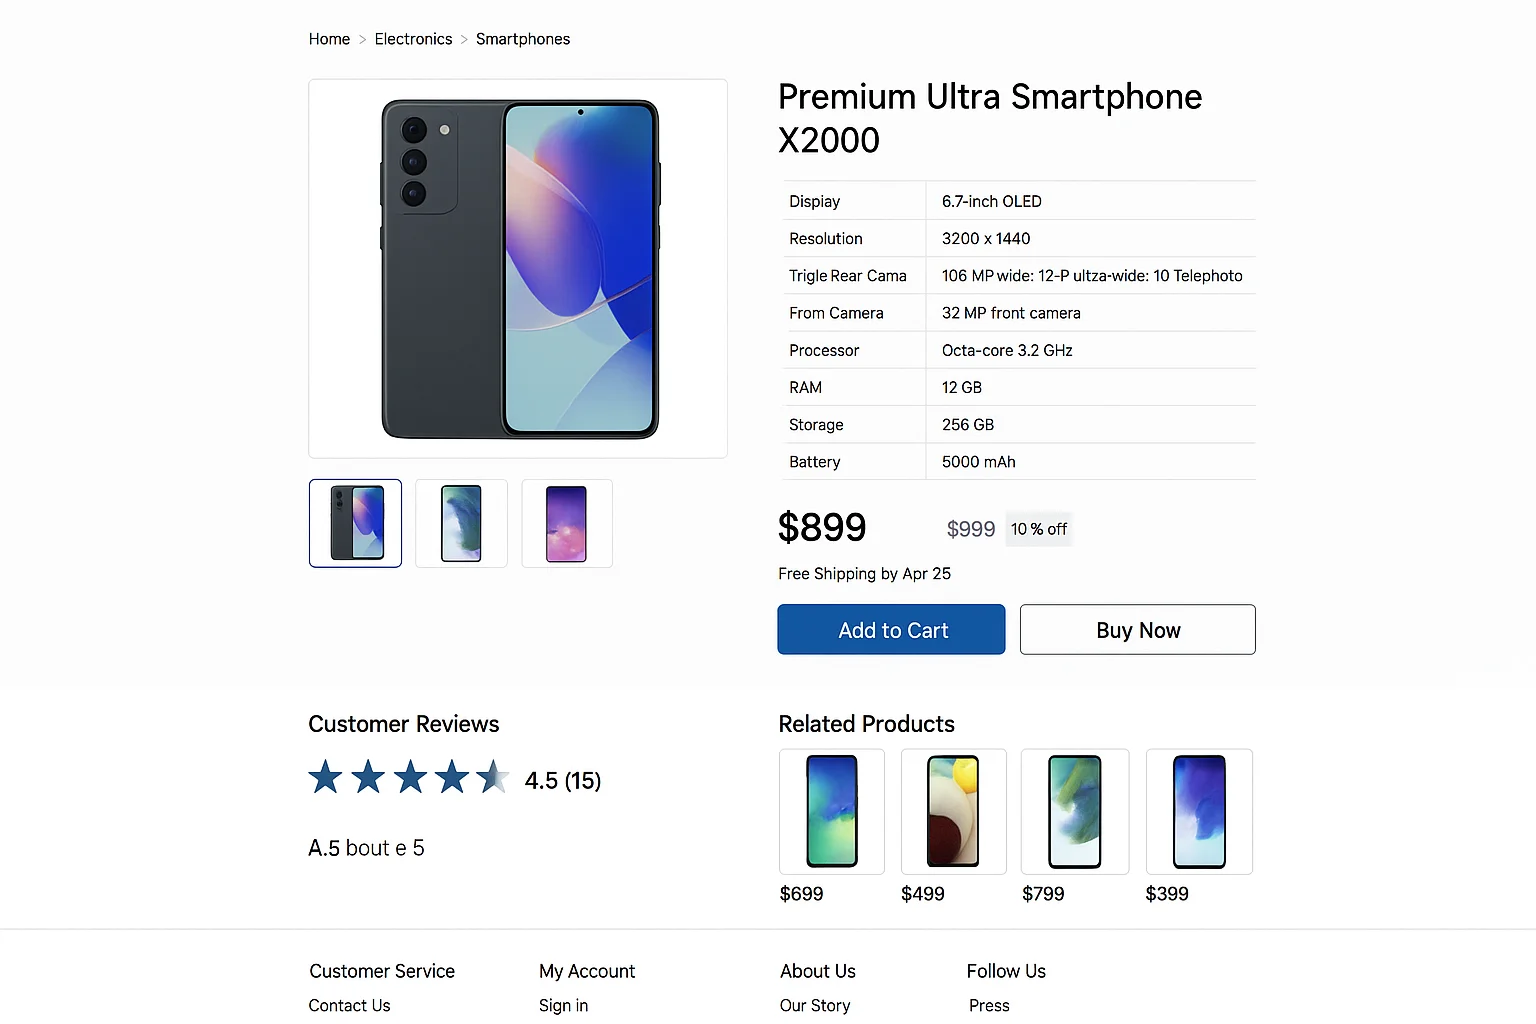The image size is (1536, 1024).
Task: Select the green wave phone thumbnail
Action: pos(461,523)
